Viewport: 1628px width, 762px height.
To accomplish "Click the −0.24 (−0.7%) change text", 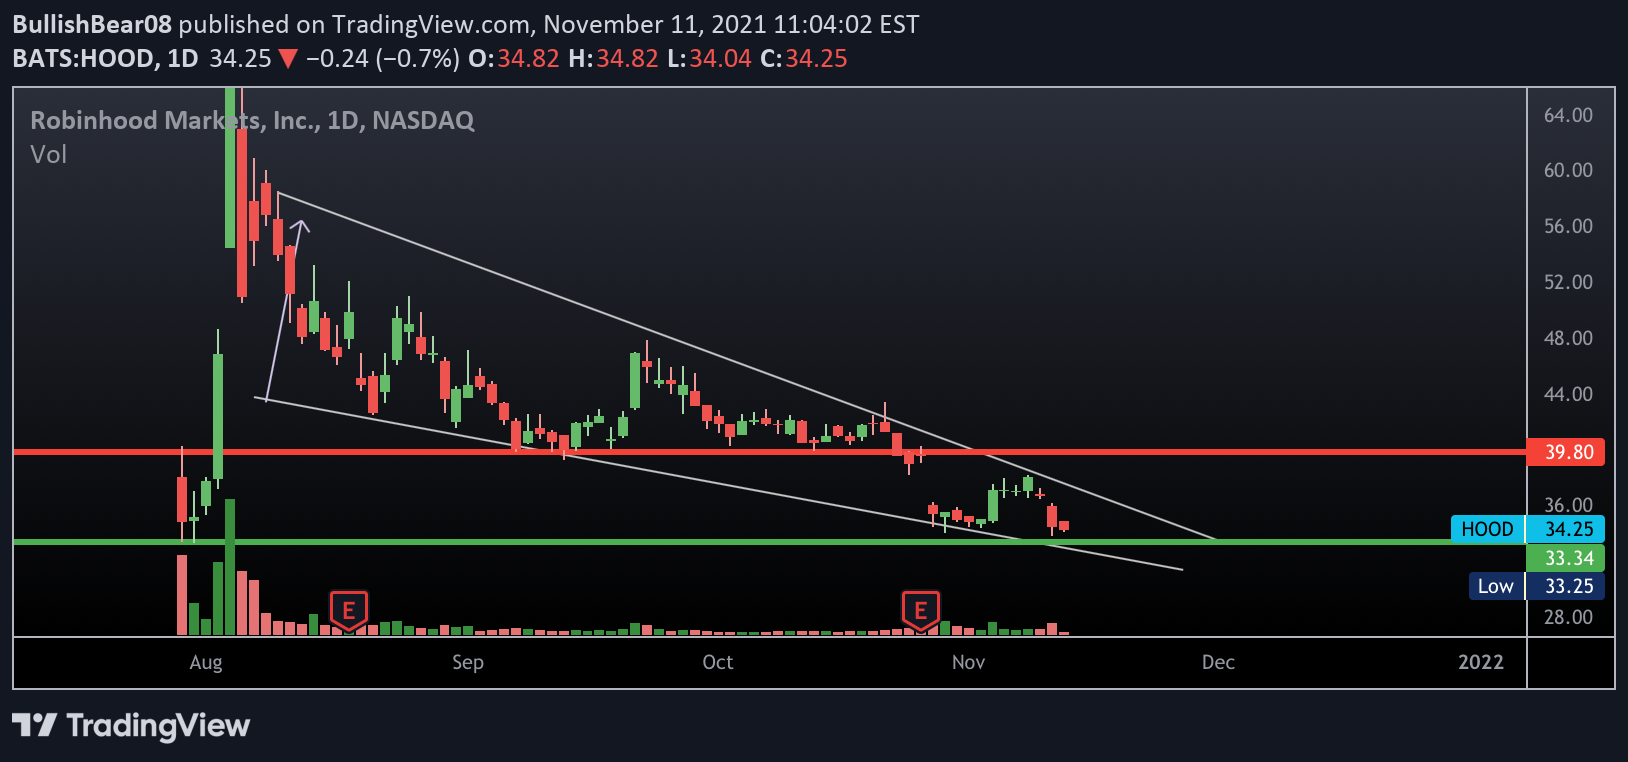I will coord(382,58).
